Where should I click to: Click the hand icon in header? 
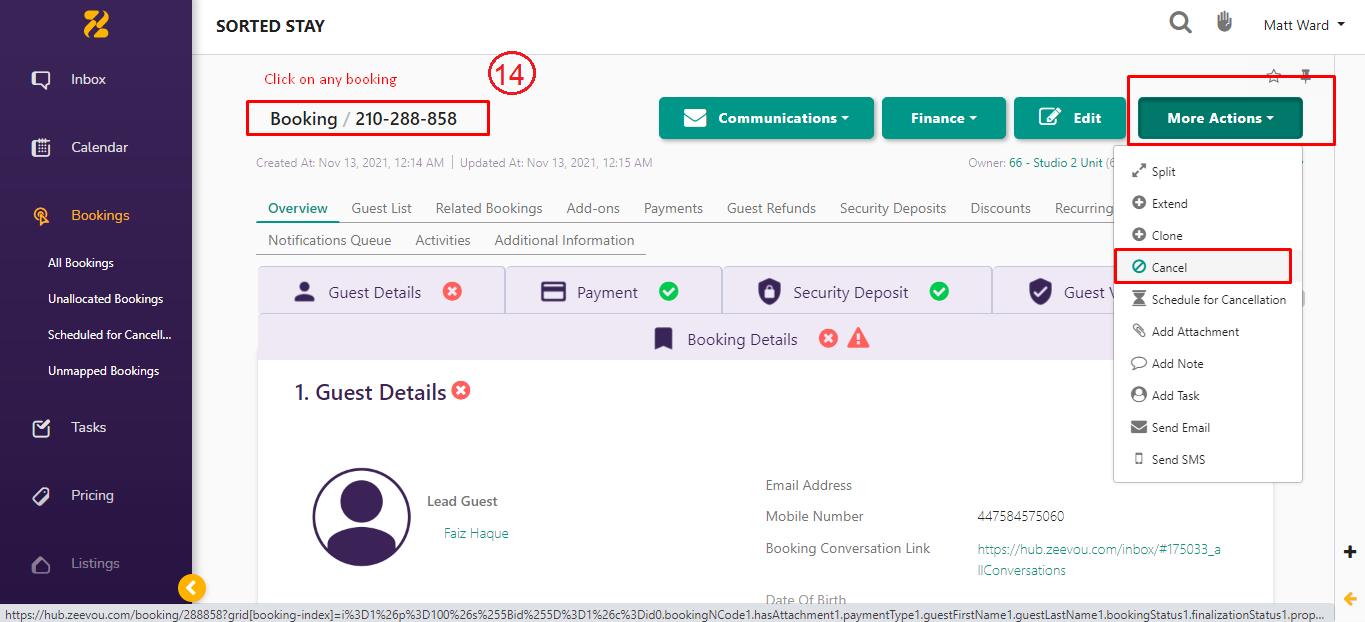pyautogui.click(x=1224, y=22)
